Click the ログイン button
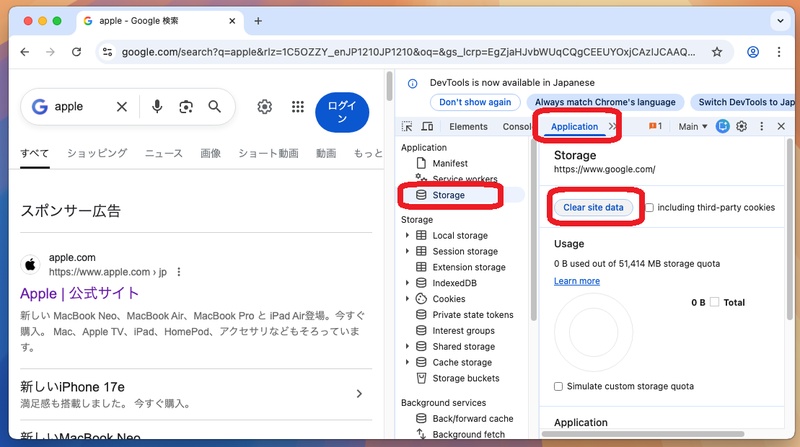 [x=342, y=112]
